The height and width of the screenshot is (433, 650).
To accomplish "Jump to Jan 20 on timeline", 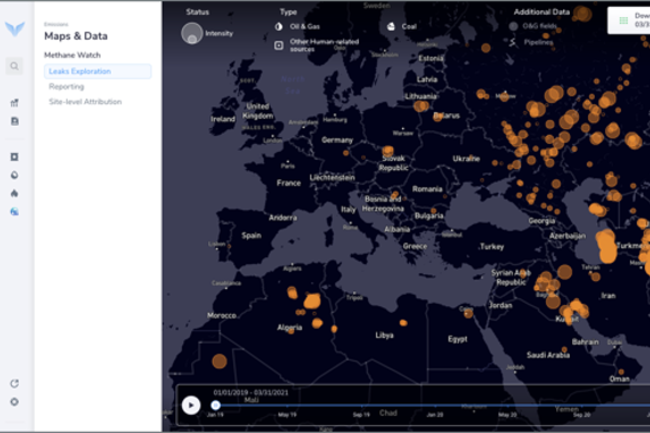I will (435, 415).
